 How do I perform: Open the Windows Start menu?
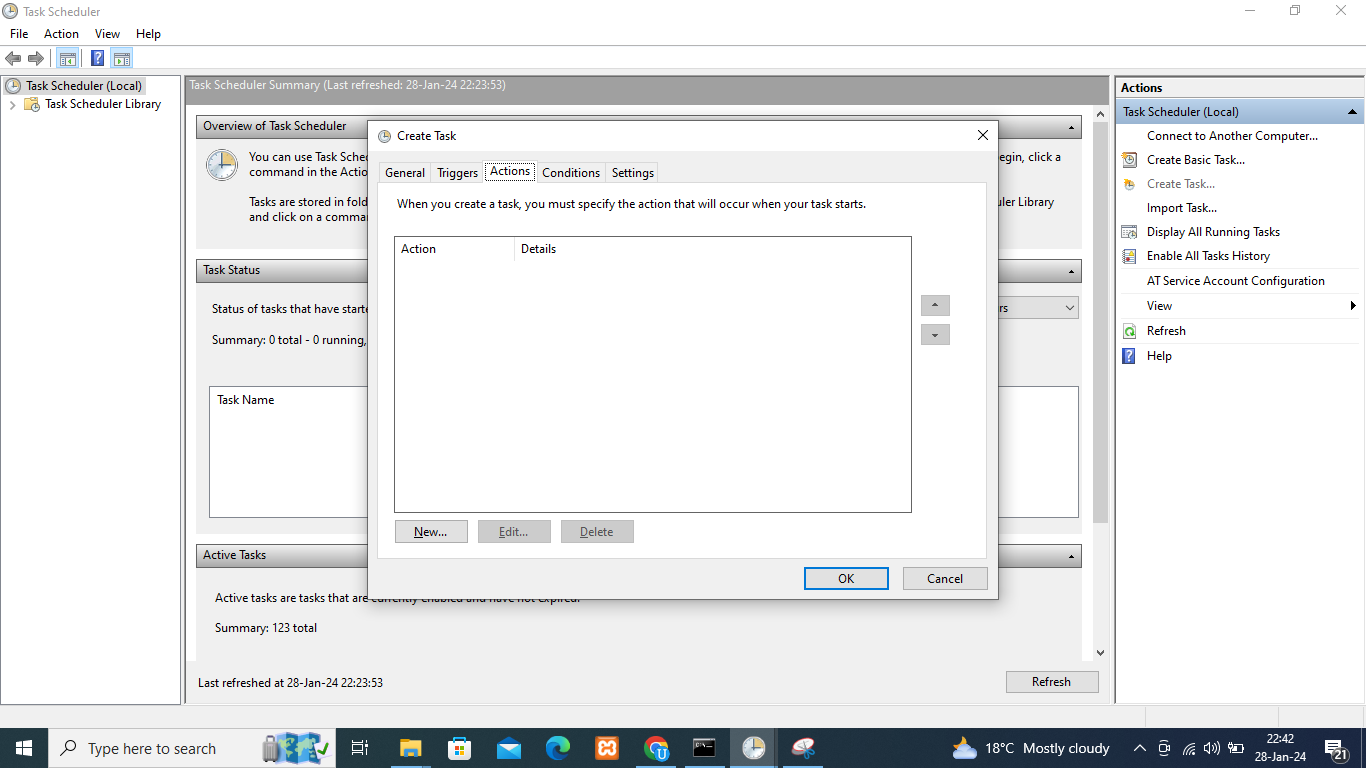click(x=24, y=748)
